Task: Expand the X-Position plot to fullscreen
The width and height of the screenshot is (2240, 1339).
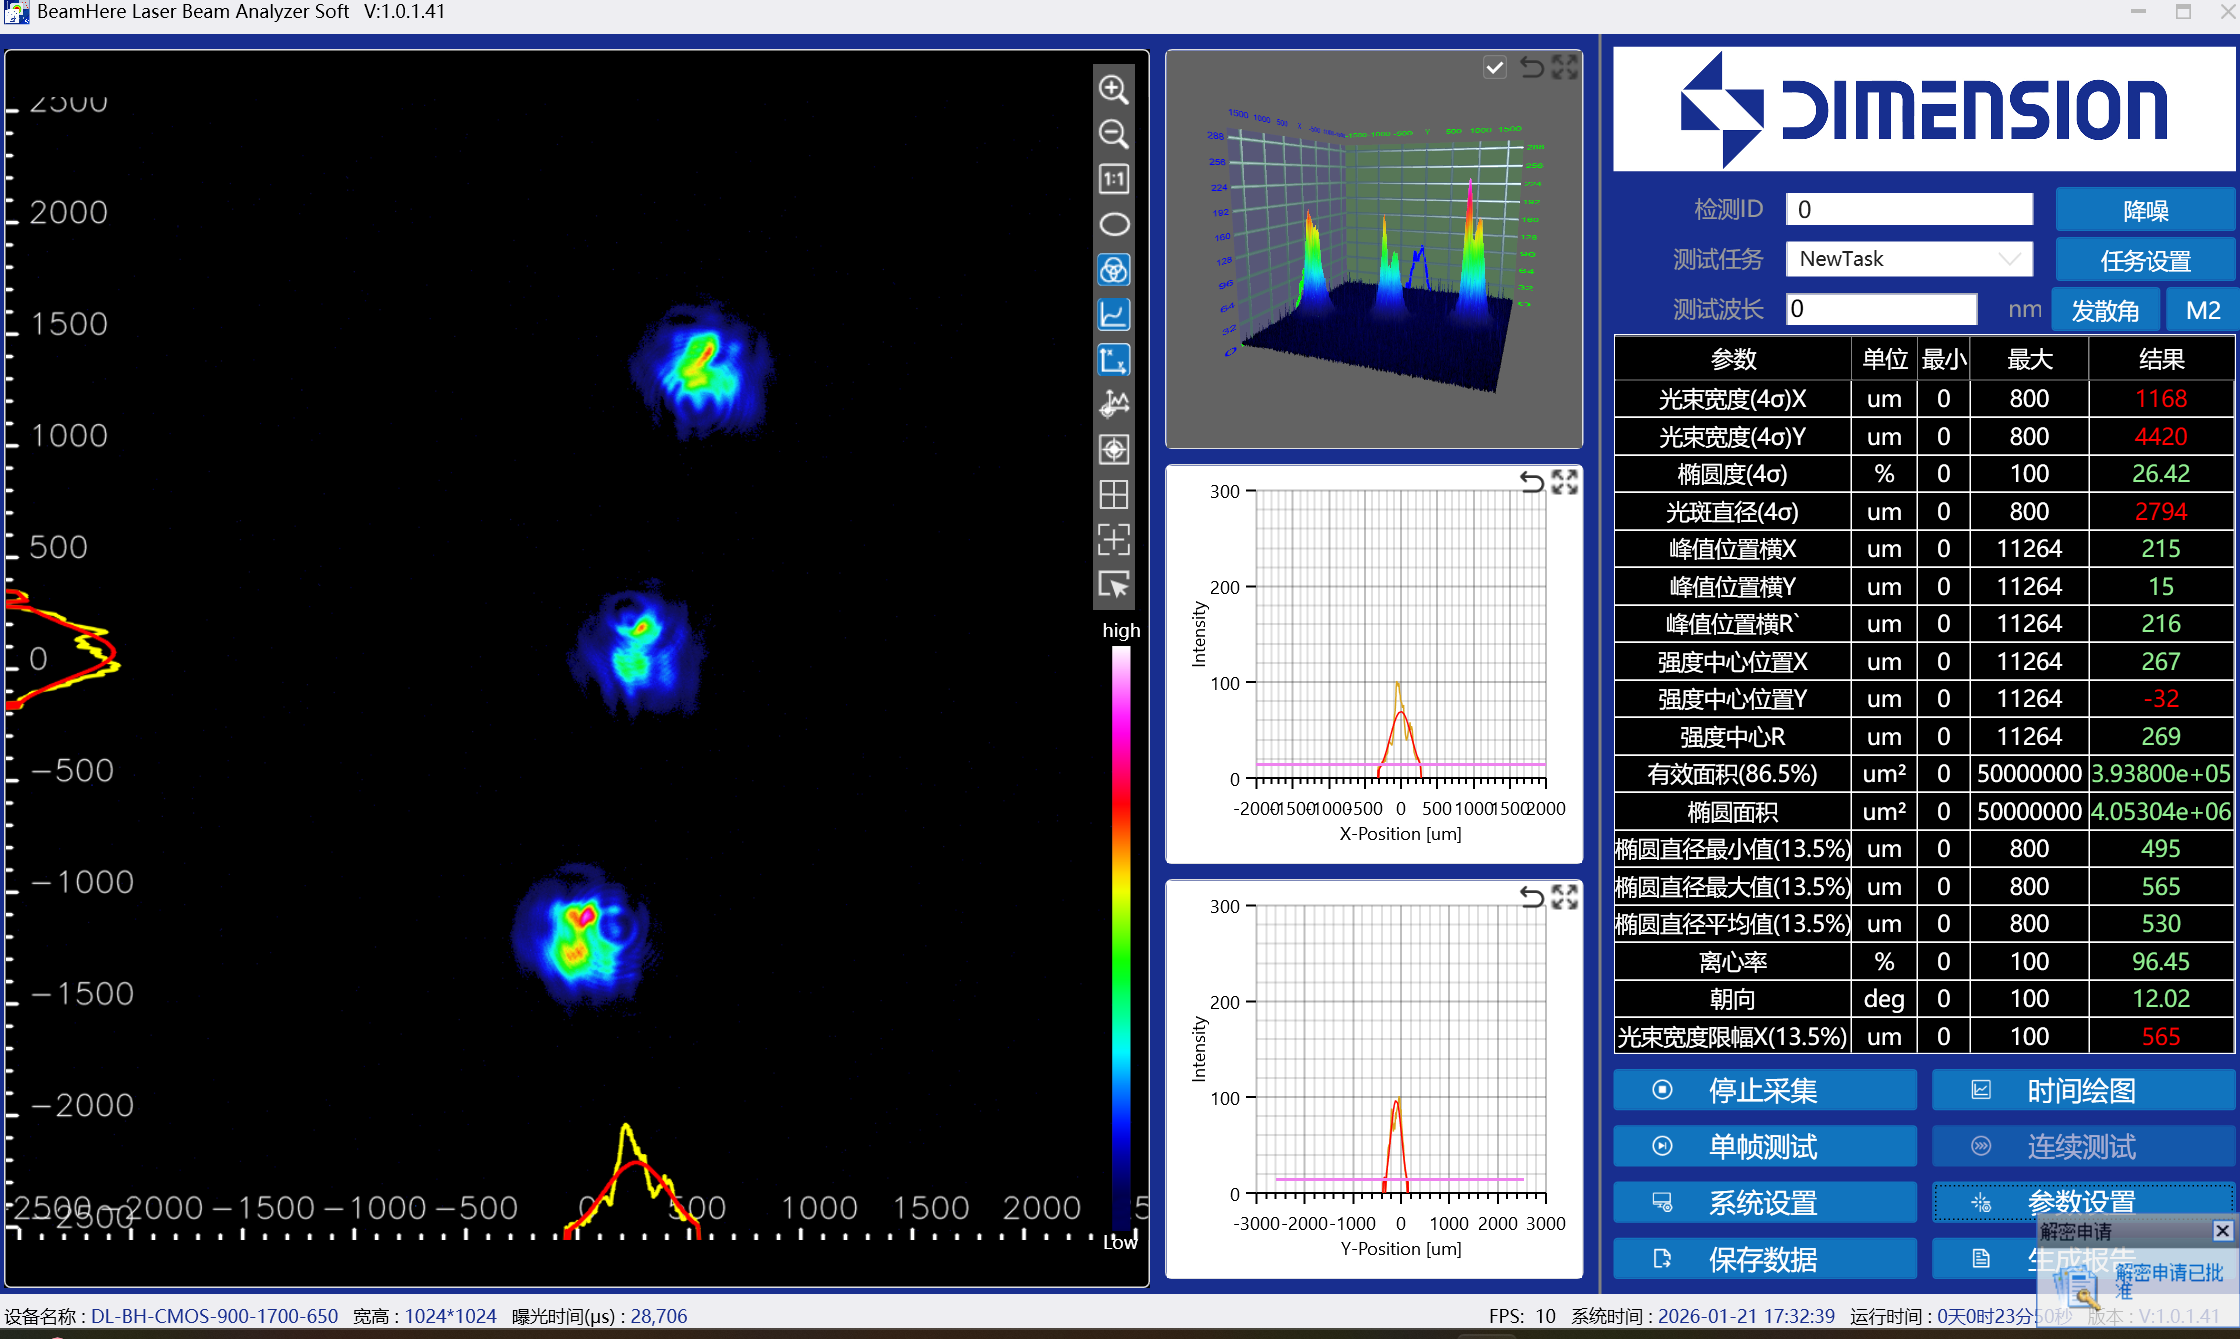Action: point(1564,482)
